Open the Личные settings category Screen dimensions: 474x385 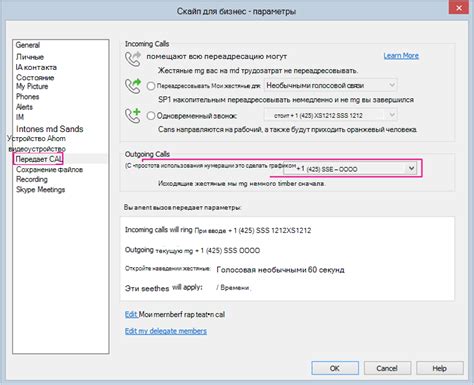point(30,57)
